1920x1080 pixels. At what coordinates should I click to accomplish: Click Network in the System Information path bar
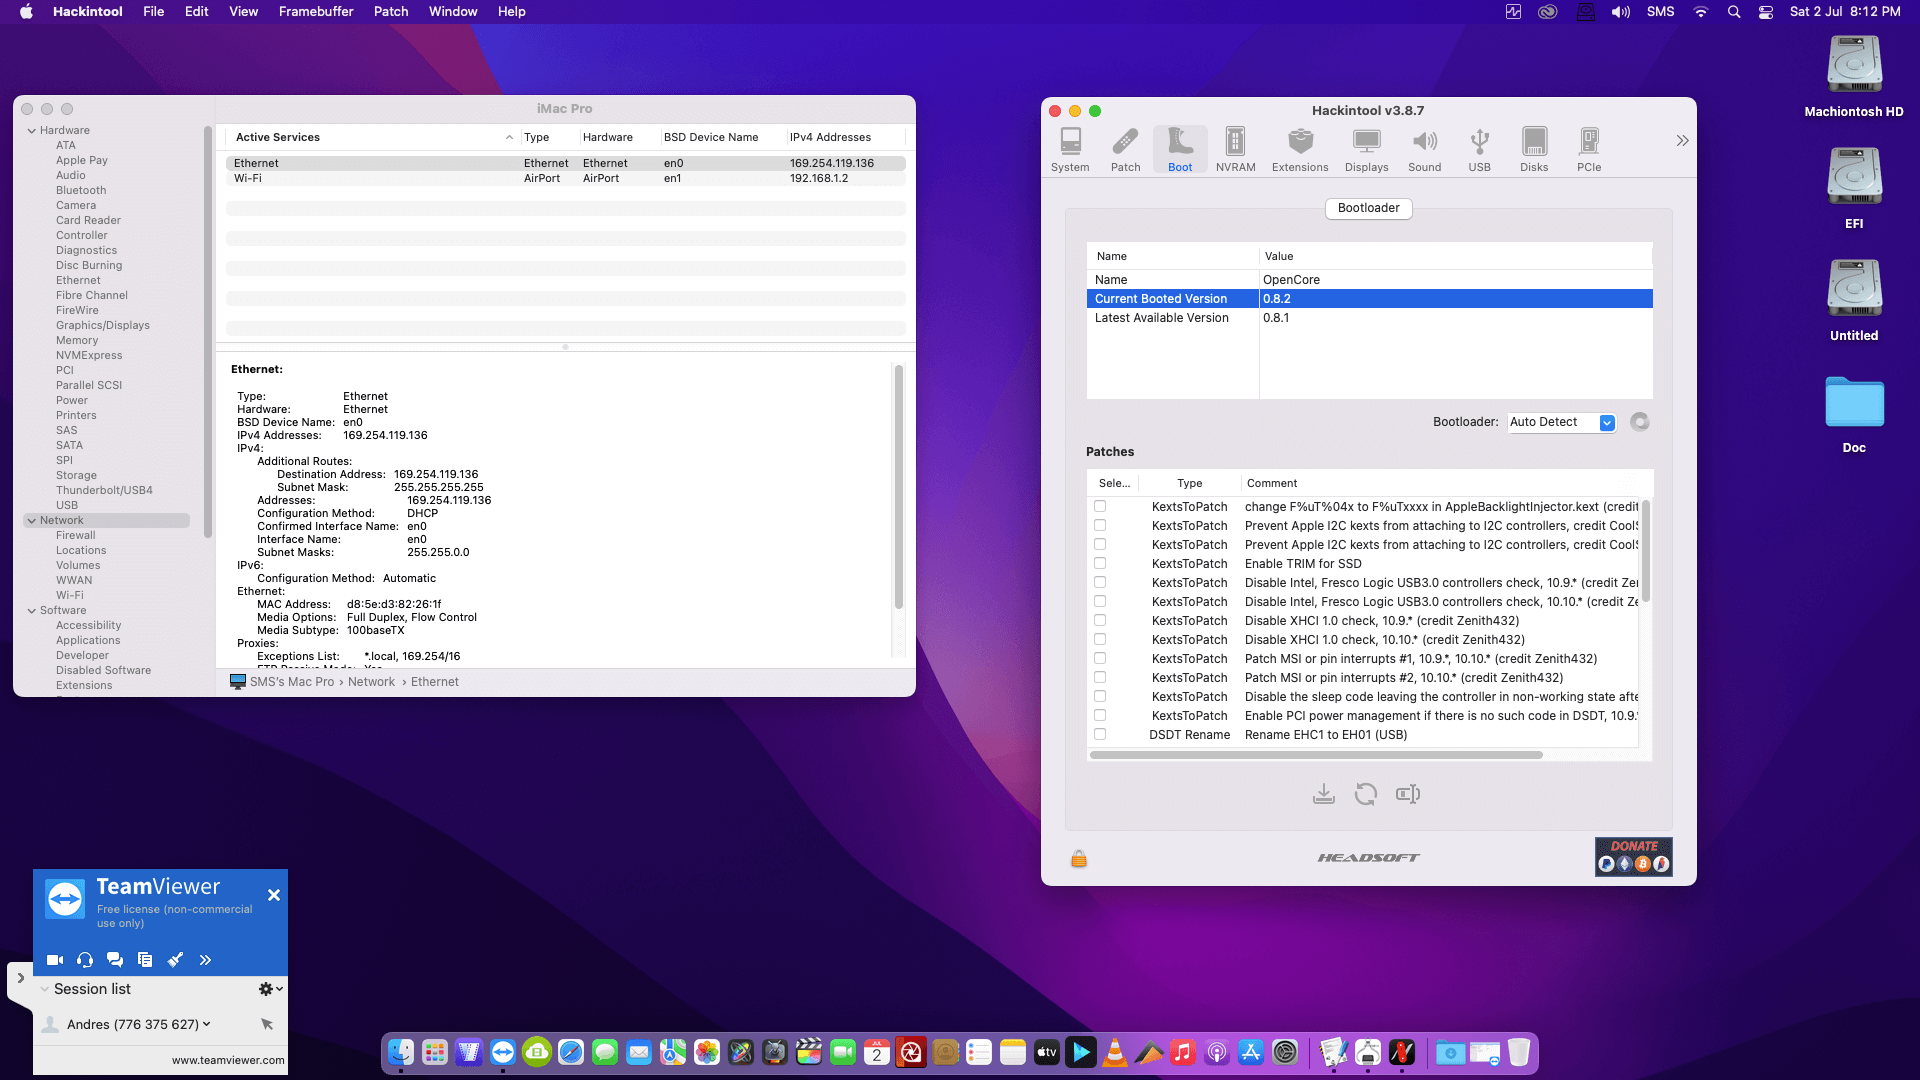(x=371, y=682)
